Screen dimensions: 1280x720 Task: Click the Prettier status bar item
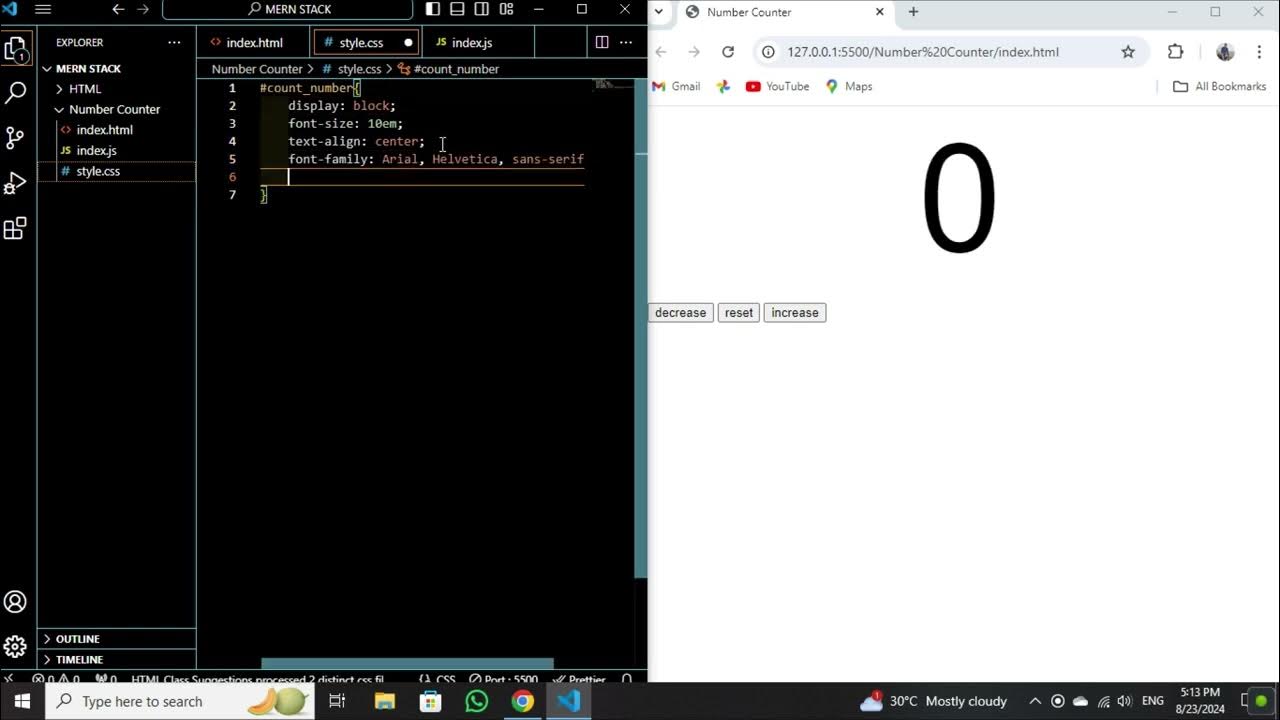click(580, 680)
